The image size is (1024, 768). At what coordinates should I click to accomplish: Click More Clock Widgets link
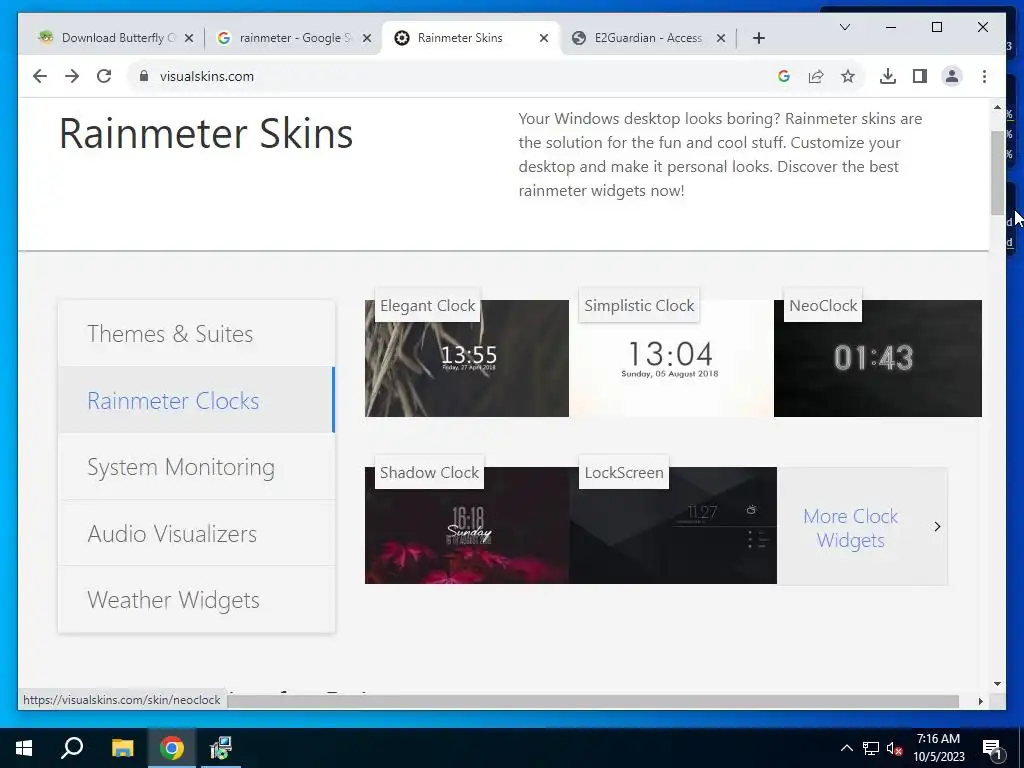[x=850, y=528]
